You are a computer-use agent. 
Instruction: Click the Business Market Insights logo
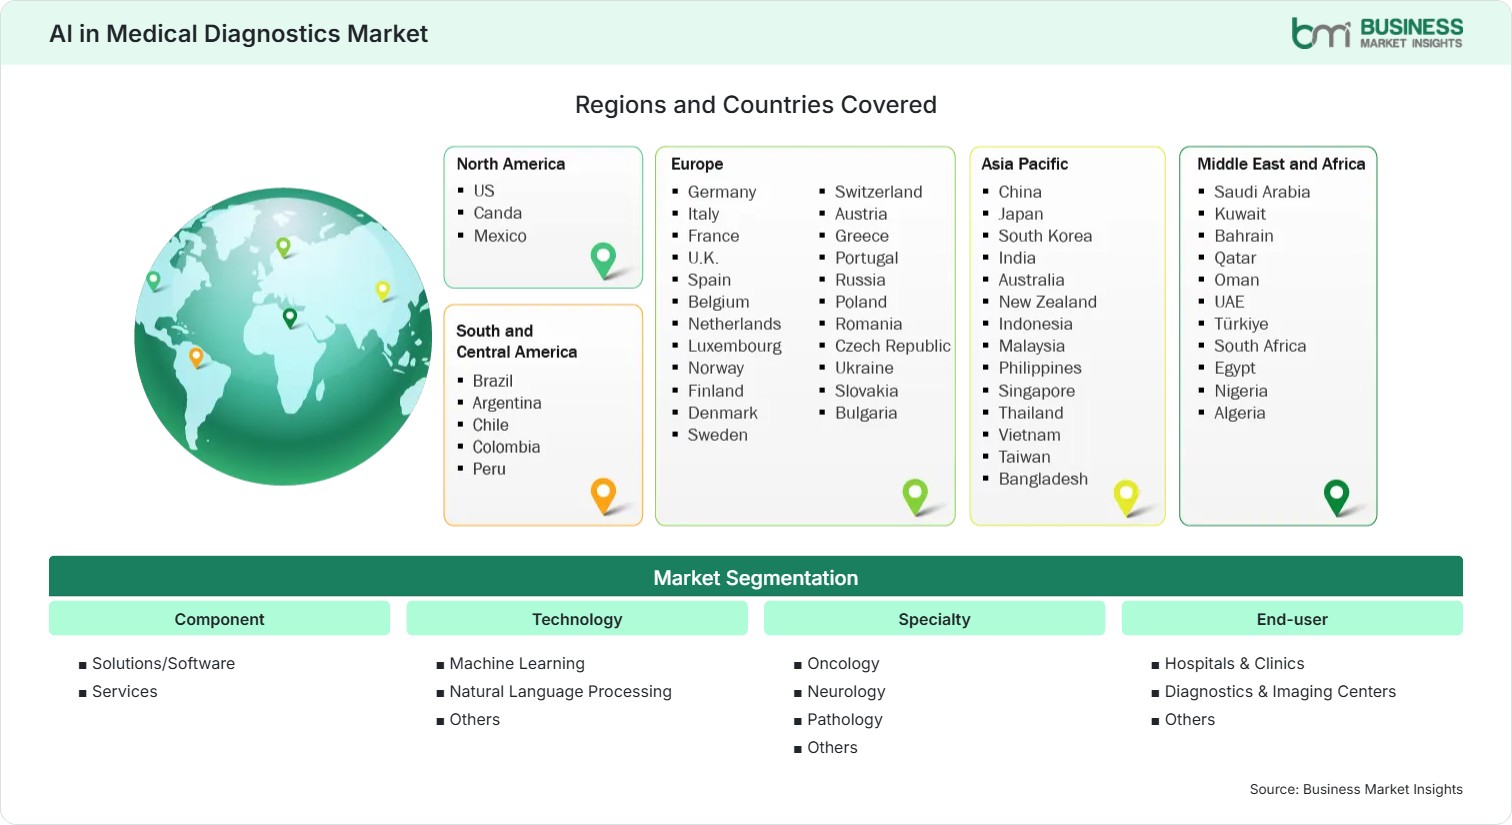click(x=1377, y=32)
